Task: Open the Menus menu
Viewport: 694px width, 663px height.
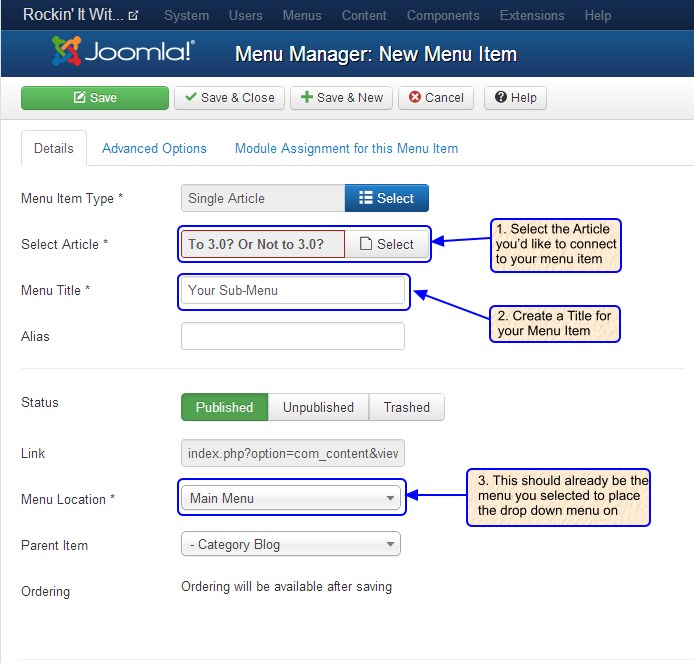Action: coord(302,15)
